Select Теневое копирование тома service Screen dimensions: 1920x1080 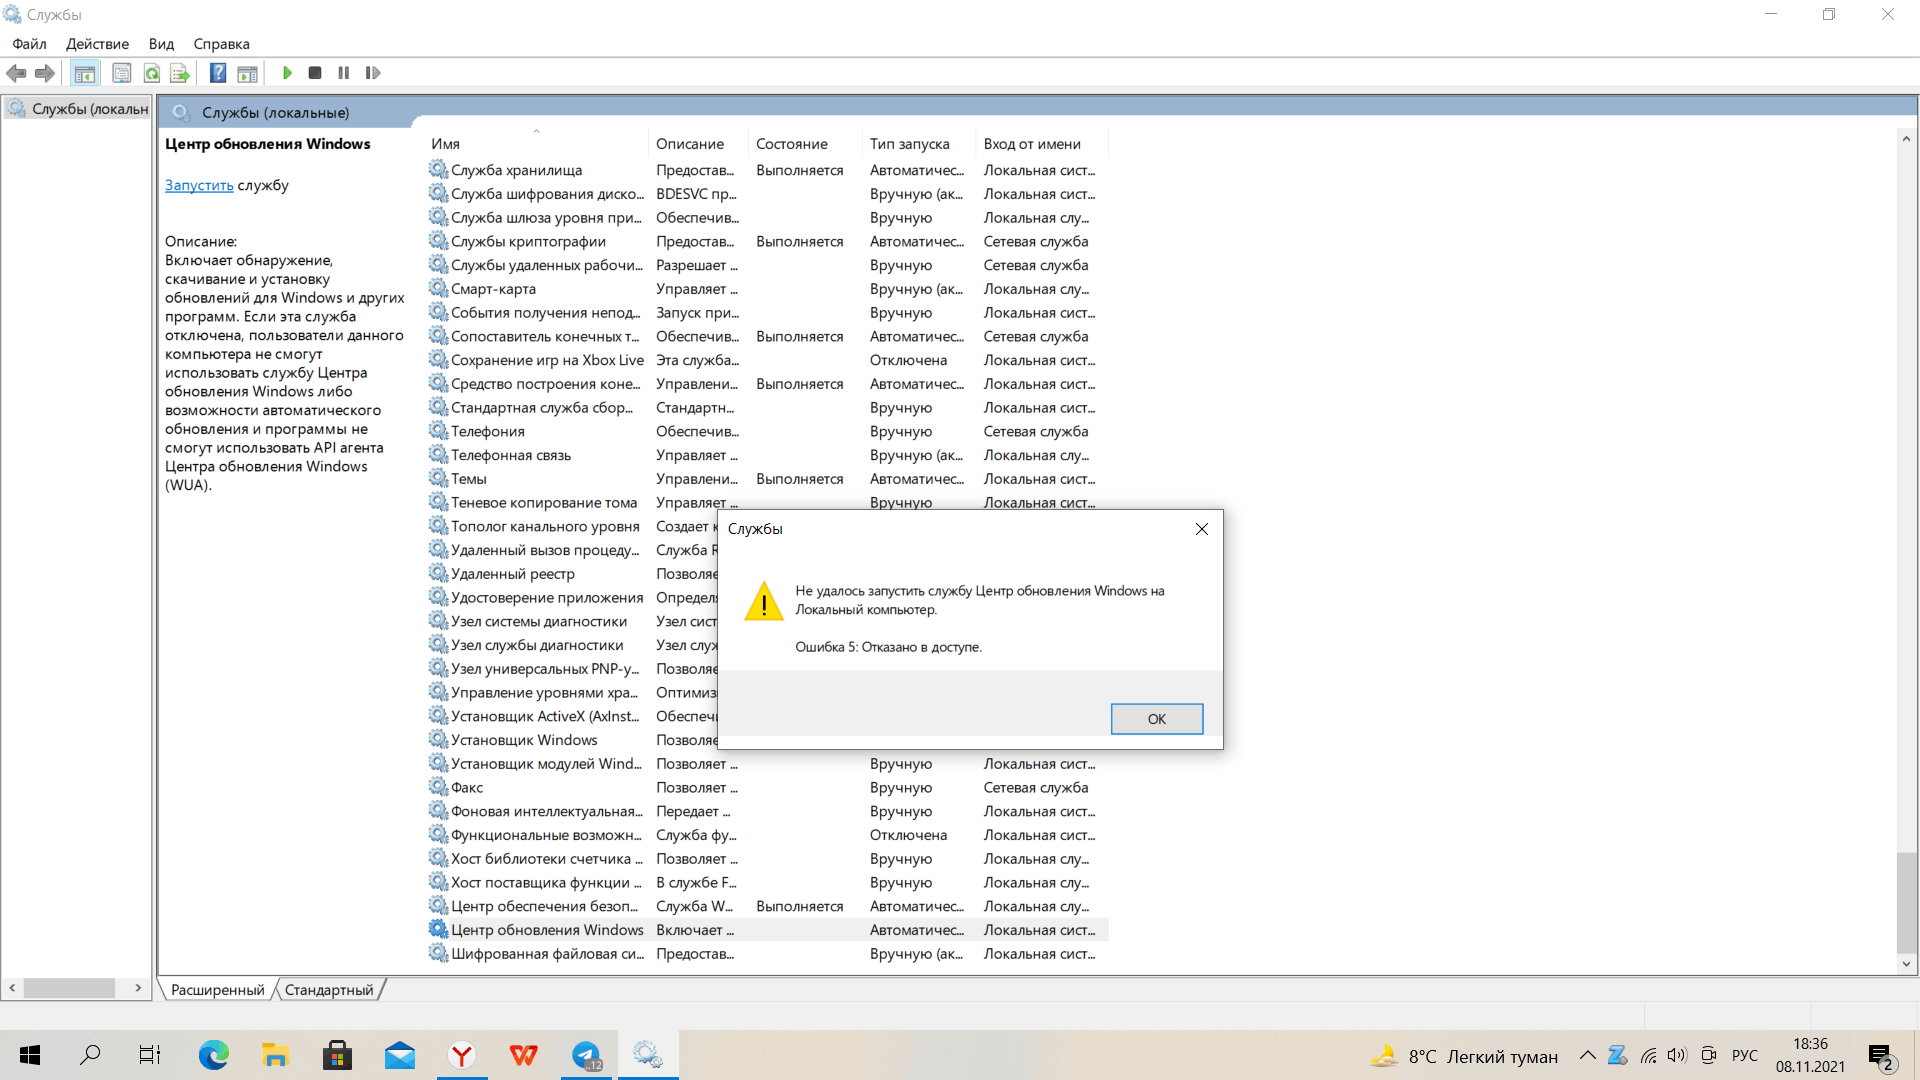767,503
